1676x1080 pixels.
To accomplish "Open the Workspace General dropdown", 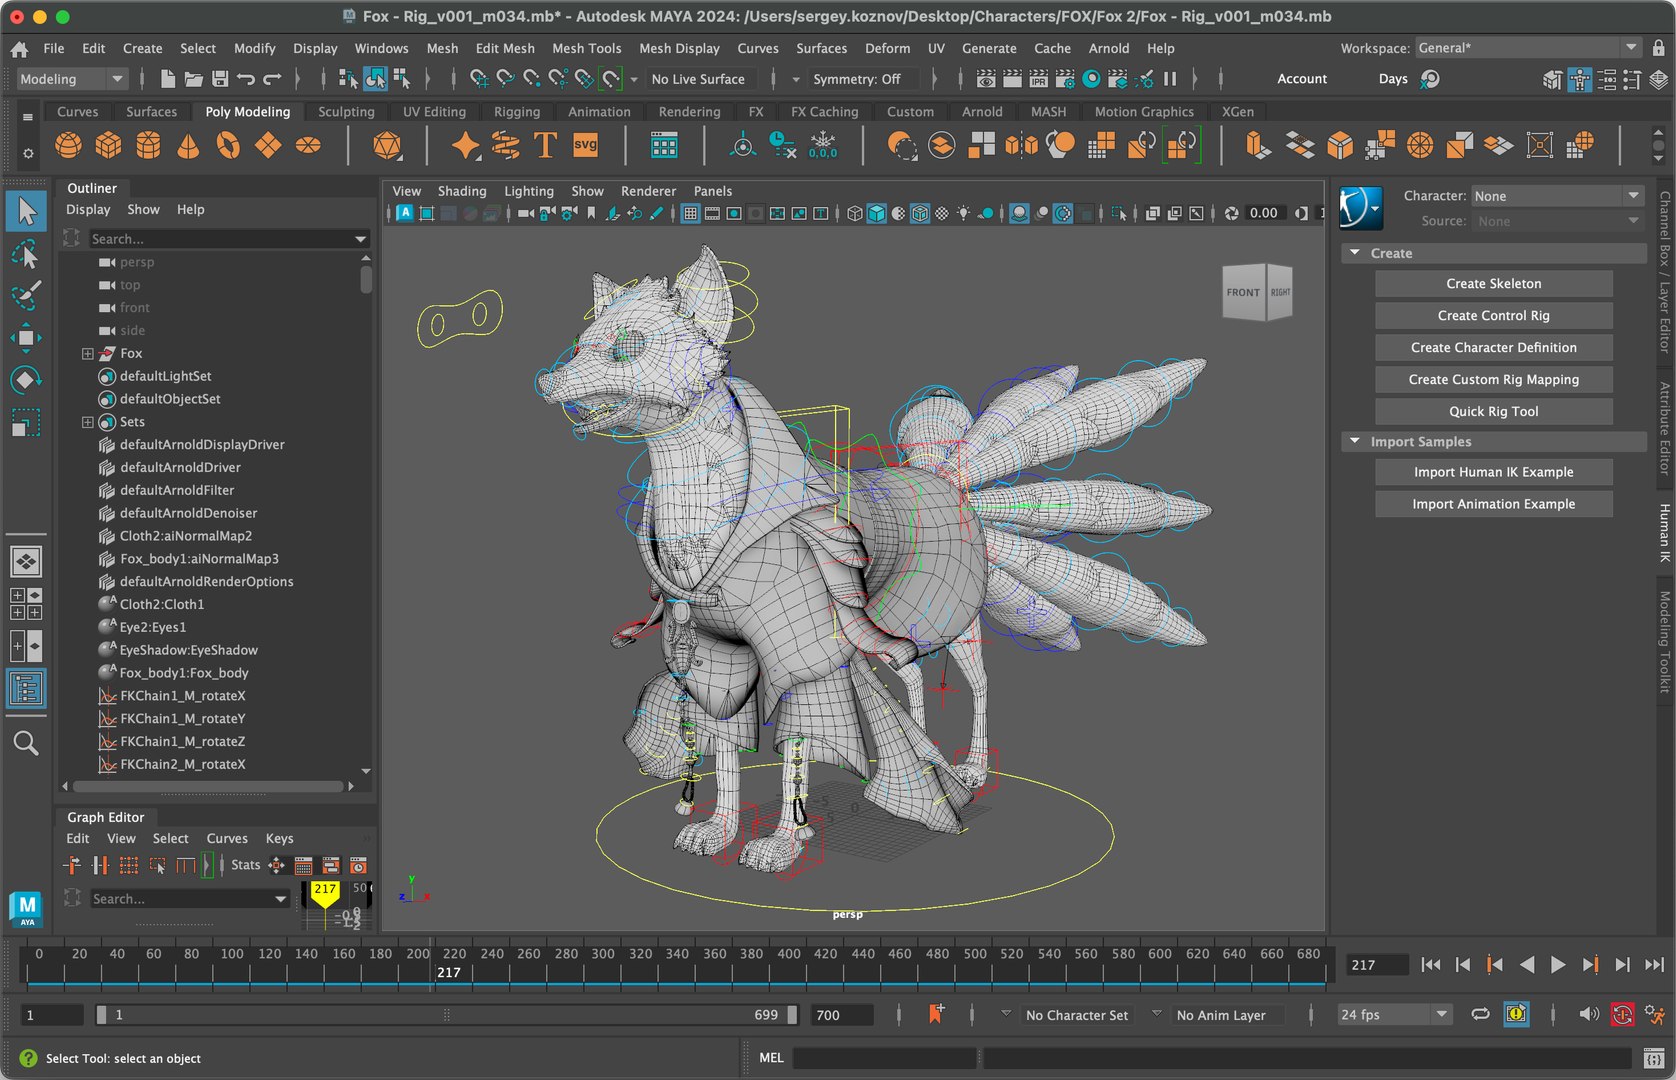I will point(1528,48).
